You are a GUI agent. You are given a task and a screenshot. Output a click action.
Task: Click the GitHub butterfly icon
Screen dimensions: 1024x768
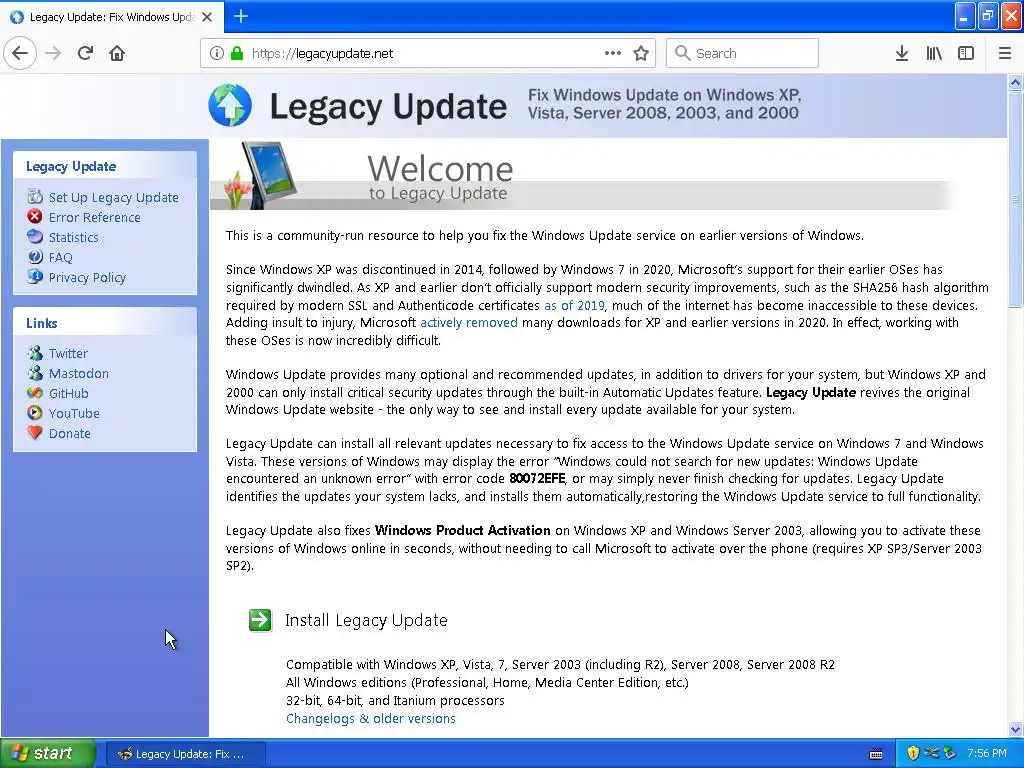(x=35, y=393)
